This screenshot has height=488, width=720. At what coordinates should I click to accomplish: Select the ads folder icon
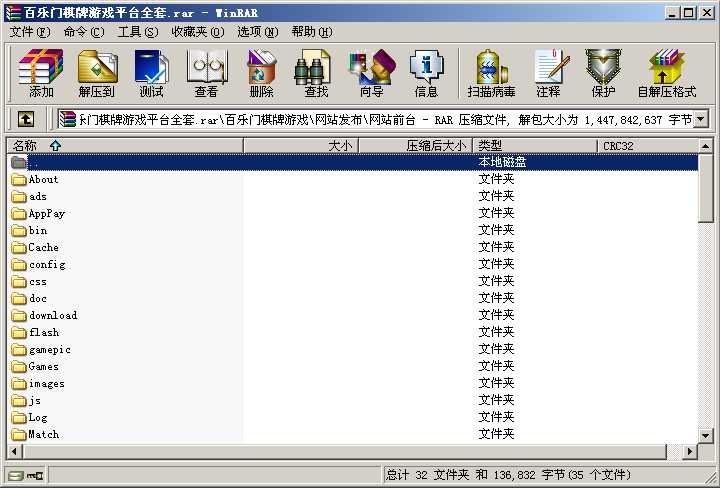(x=19, y=196)
